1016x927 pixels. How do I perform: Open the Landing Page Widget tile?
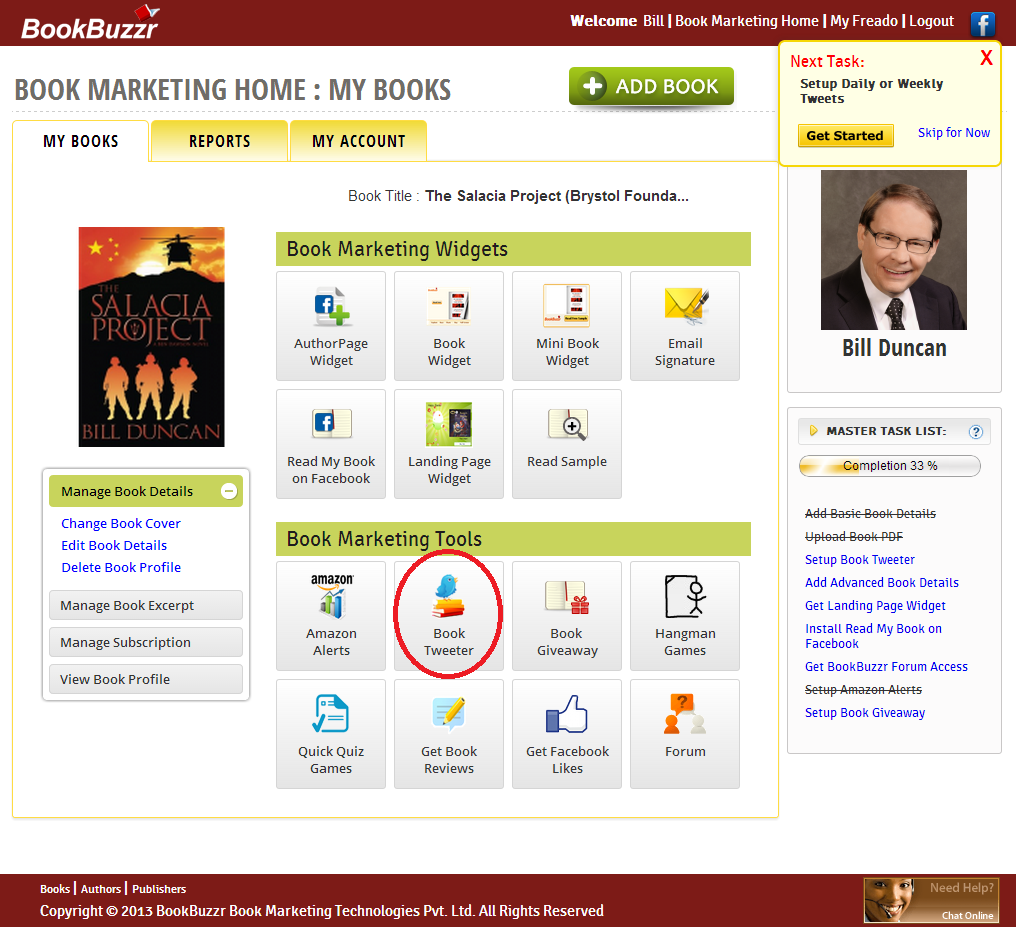click(448, 444)
